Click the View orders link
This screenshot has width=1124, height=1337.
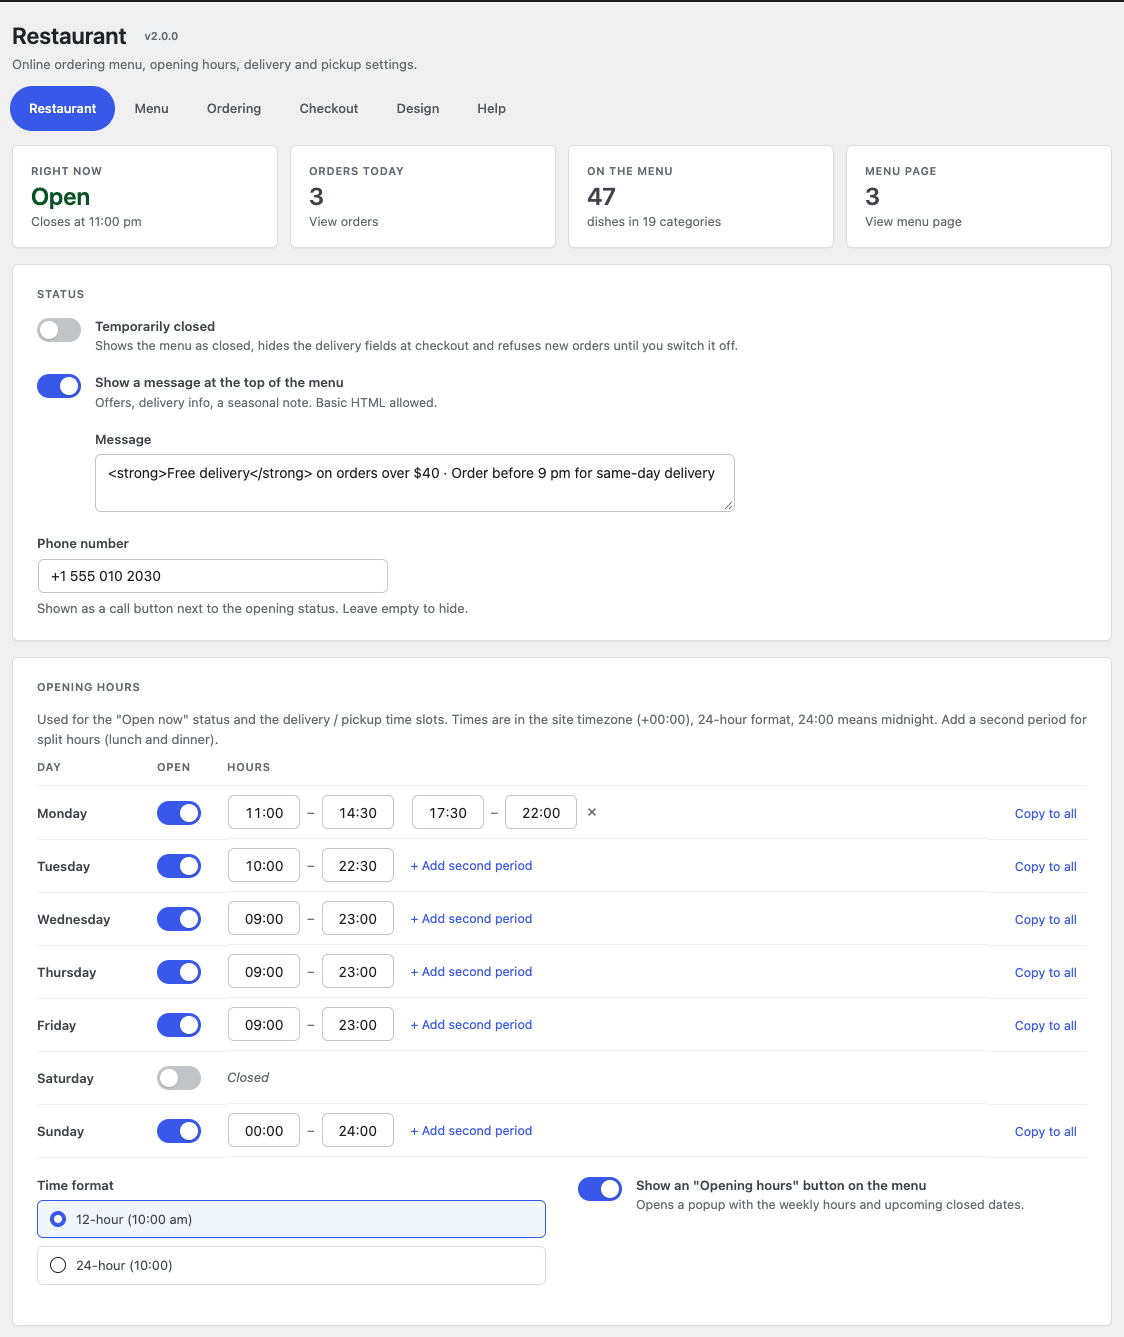344,222
